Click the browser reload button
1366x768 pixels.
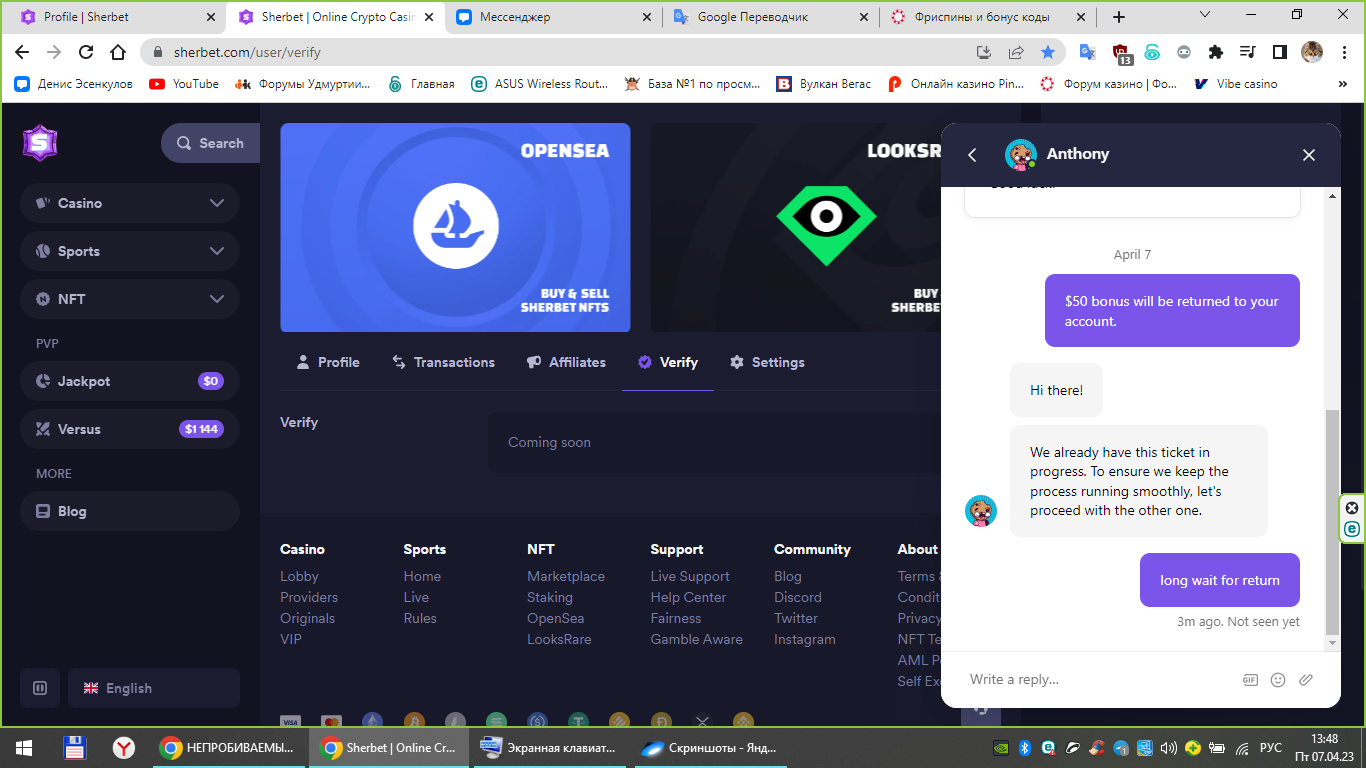click(x=86, y=52)
